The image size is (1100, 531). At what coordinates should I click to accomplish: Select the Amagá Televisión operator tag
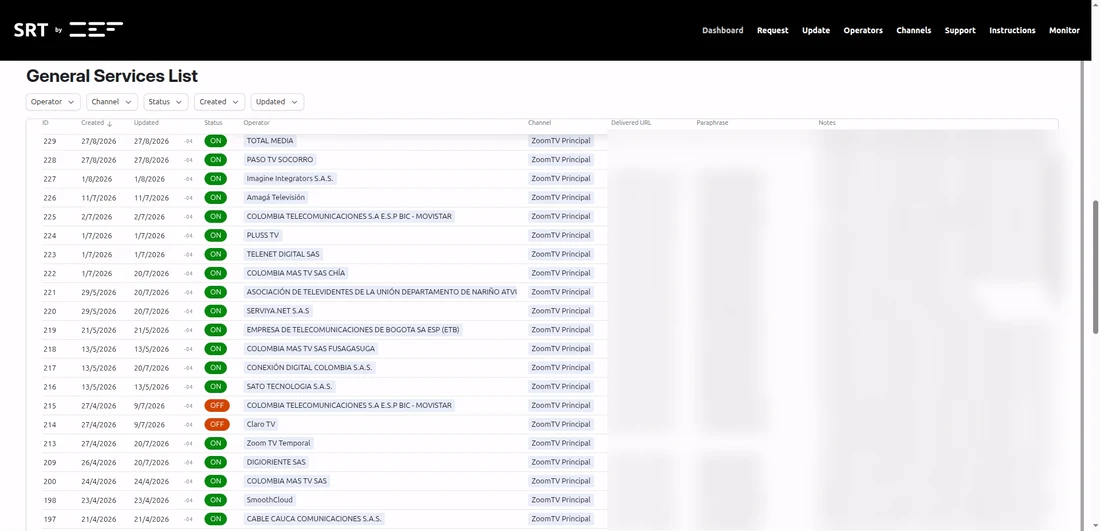click(x=276, y=198)
